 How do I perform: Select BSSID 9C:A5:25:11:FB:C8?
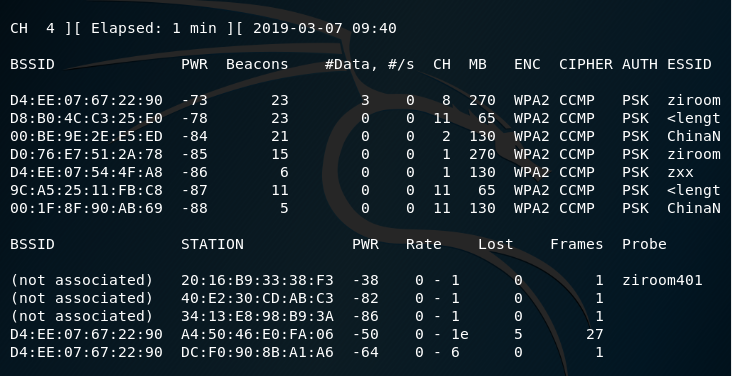point(86,191)
